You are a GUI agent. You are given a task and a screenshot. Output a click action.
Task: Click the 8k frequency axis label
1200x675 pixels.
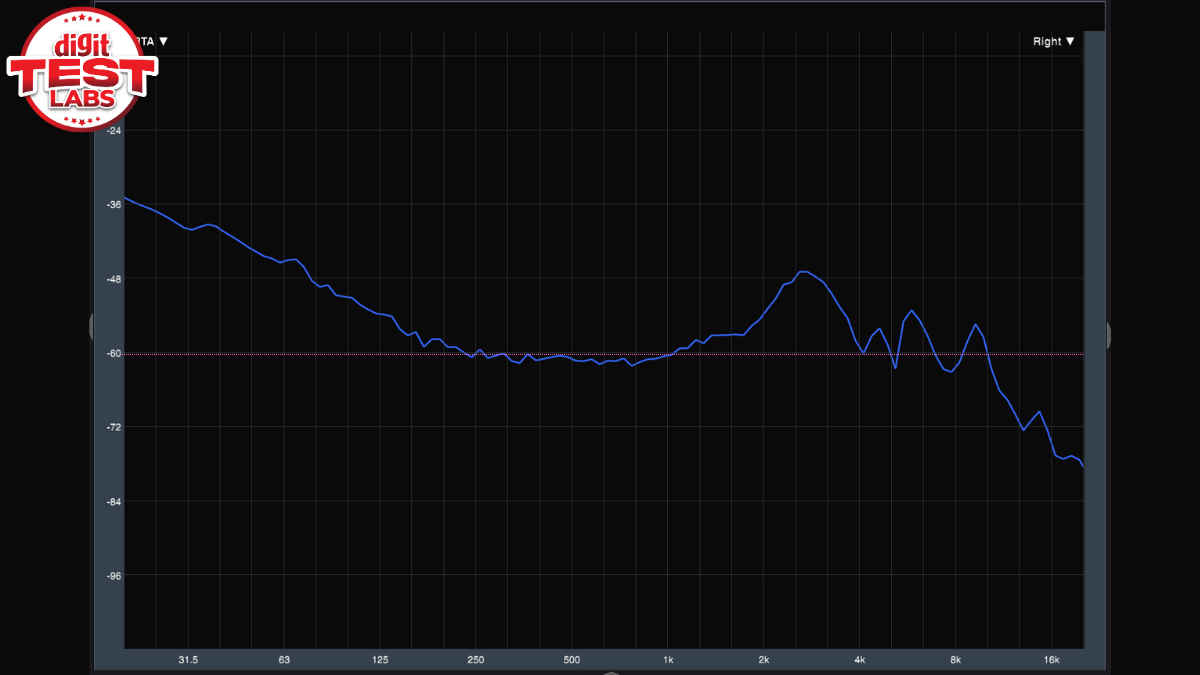tap(955, 660)
